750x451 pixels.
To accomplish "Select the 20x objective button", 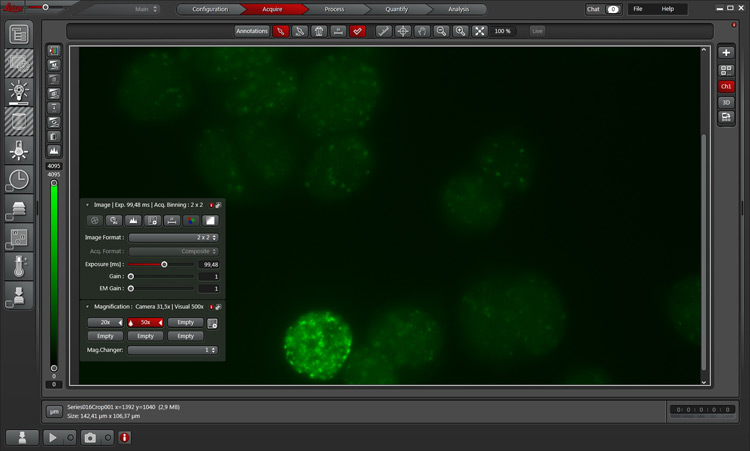I will tap(103, 322).
